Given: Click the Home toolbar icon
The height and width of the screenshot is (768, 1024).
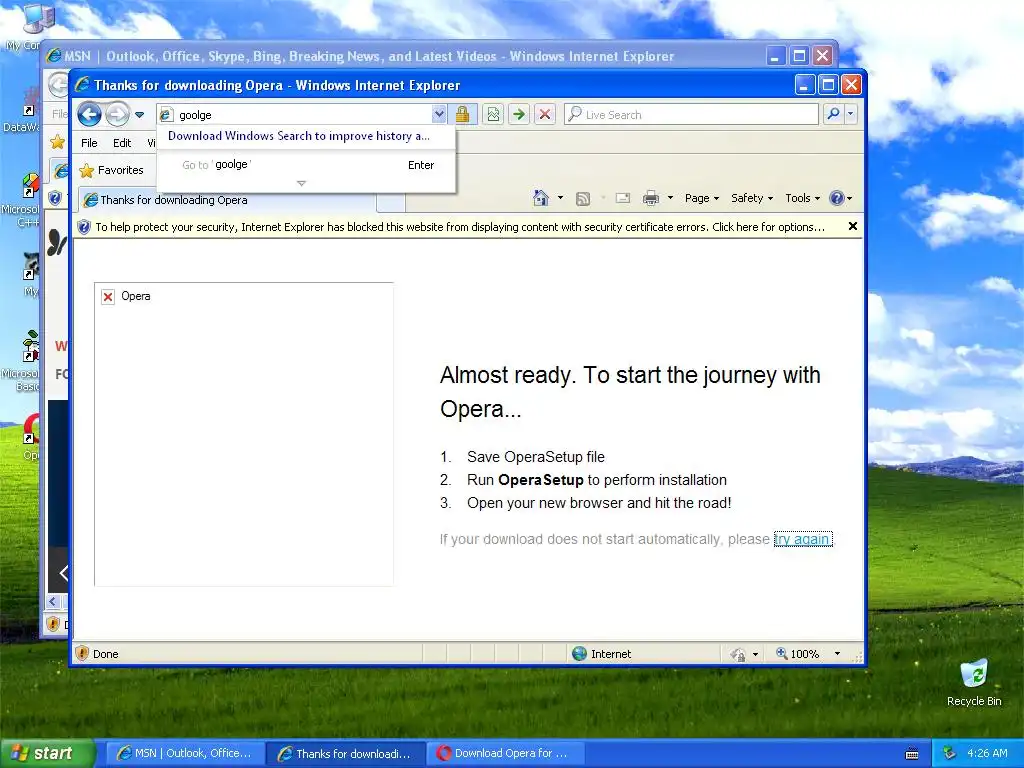Looking at the screenshot, I should pos(541,198).
